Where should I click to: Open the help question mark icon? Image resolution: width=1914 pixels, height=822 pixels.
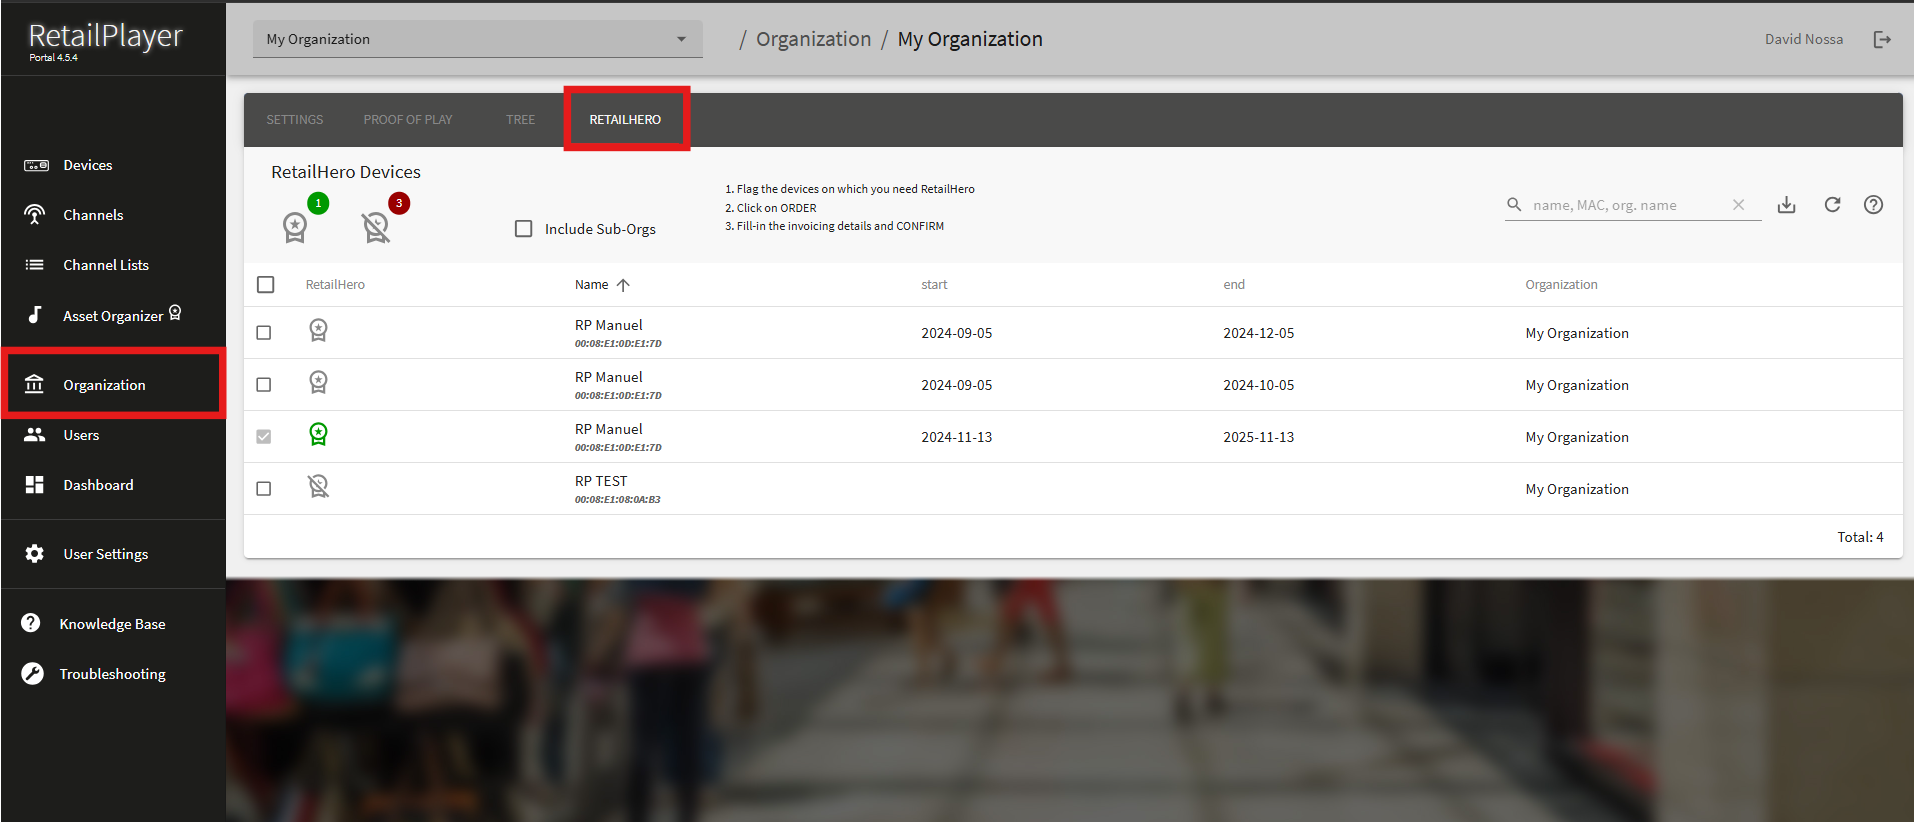[1873, 205]
